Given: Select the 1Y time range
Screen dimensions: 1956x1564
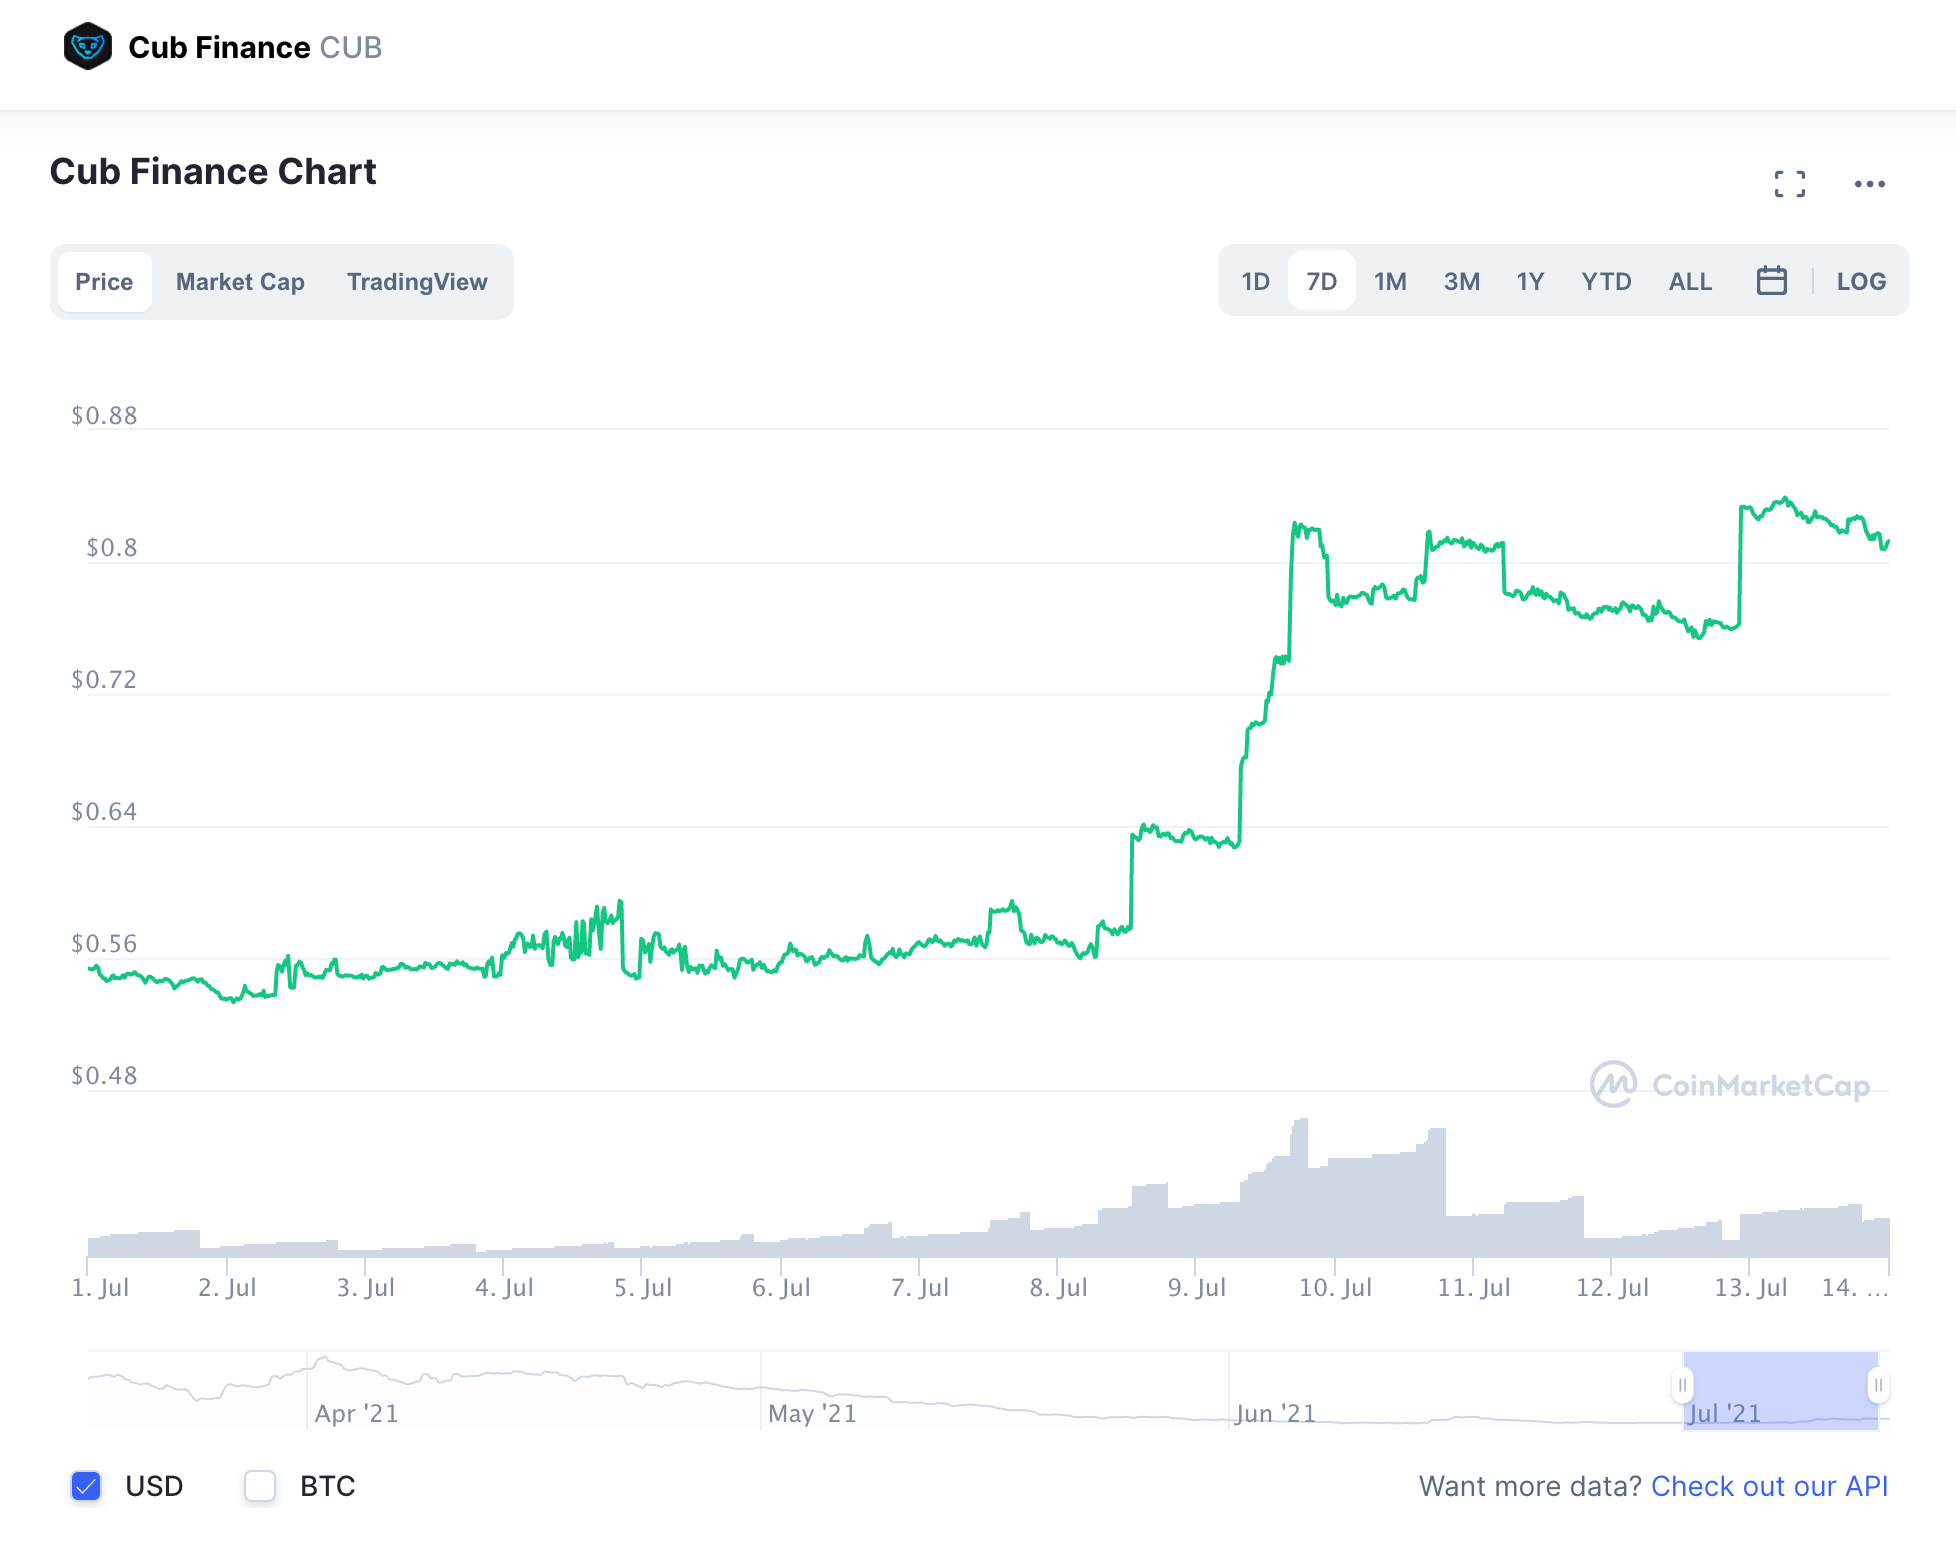Looking at the screenshot, I should [x=1530, y=281].
